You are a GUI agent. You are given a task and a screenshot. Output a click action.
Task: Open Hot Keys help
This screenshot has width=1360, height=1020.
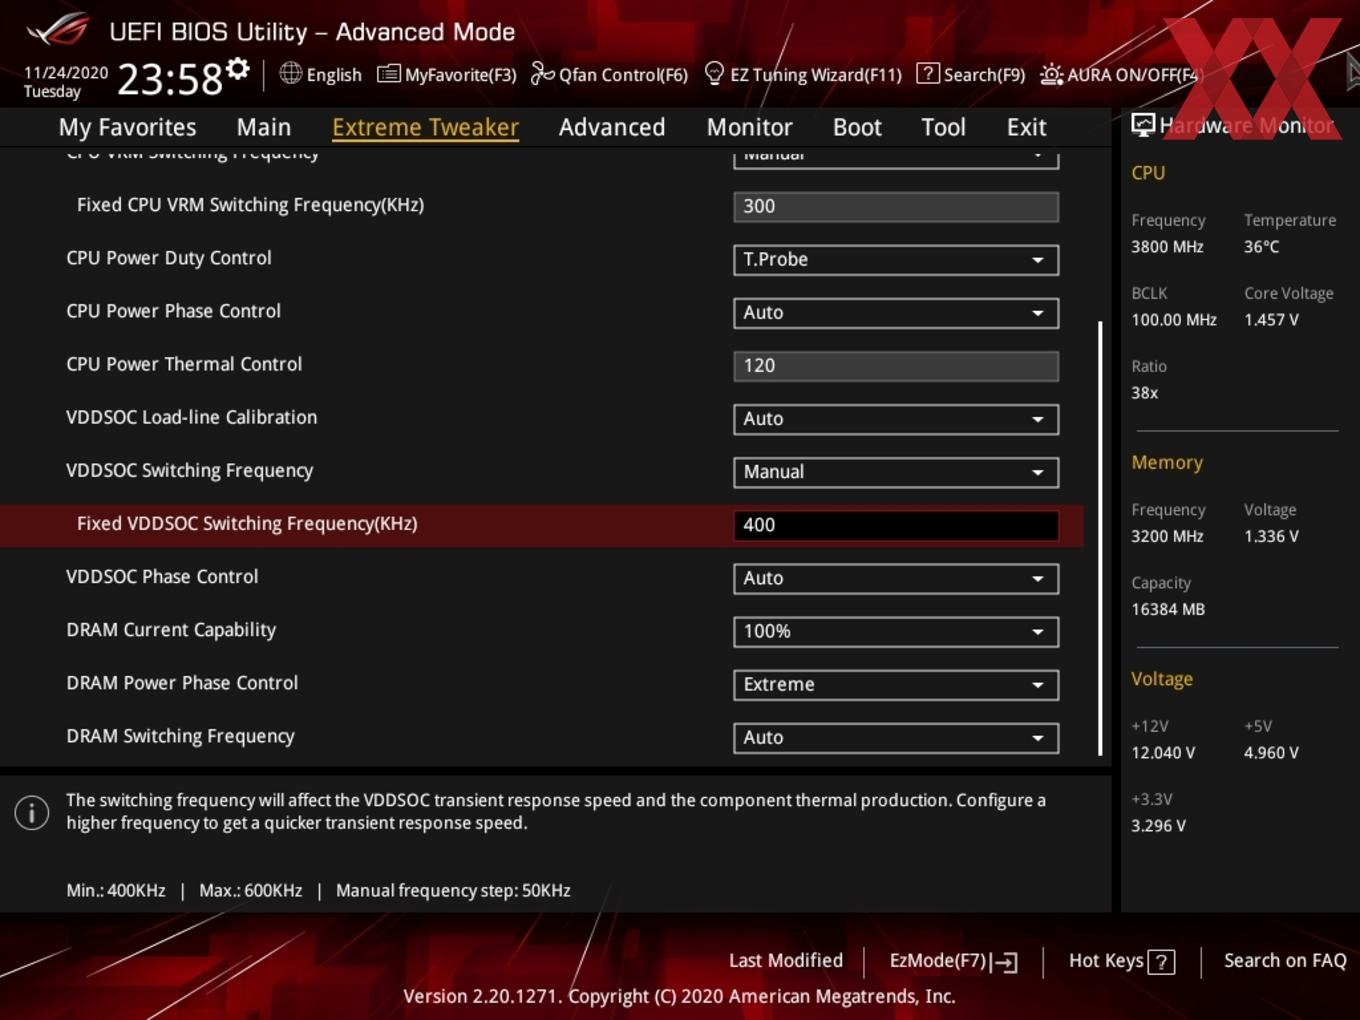[1106, 961]
